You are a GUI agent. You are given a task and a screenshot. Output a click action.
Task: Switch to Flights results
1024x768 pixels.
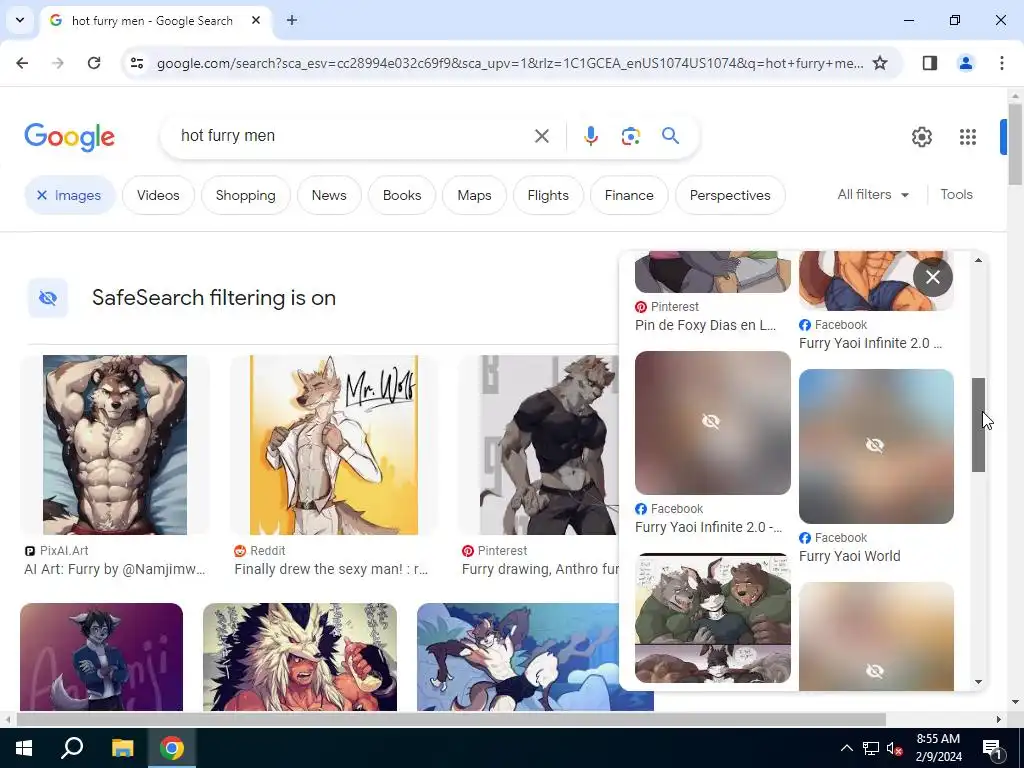548,195
